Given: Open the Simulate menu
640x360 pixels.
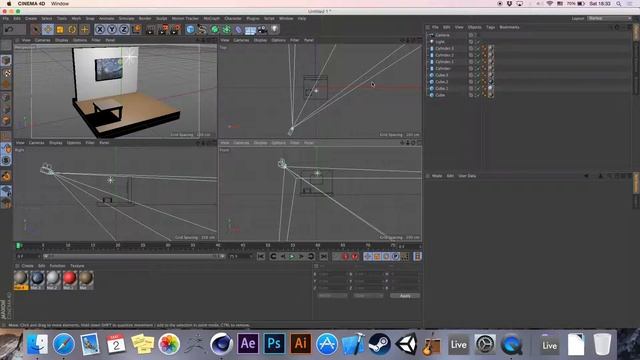Looking at the screenshot, I should coord(127,19).
